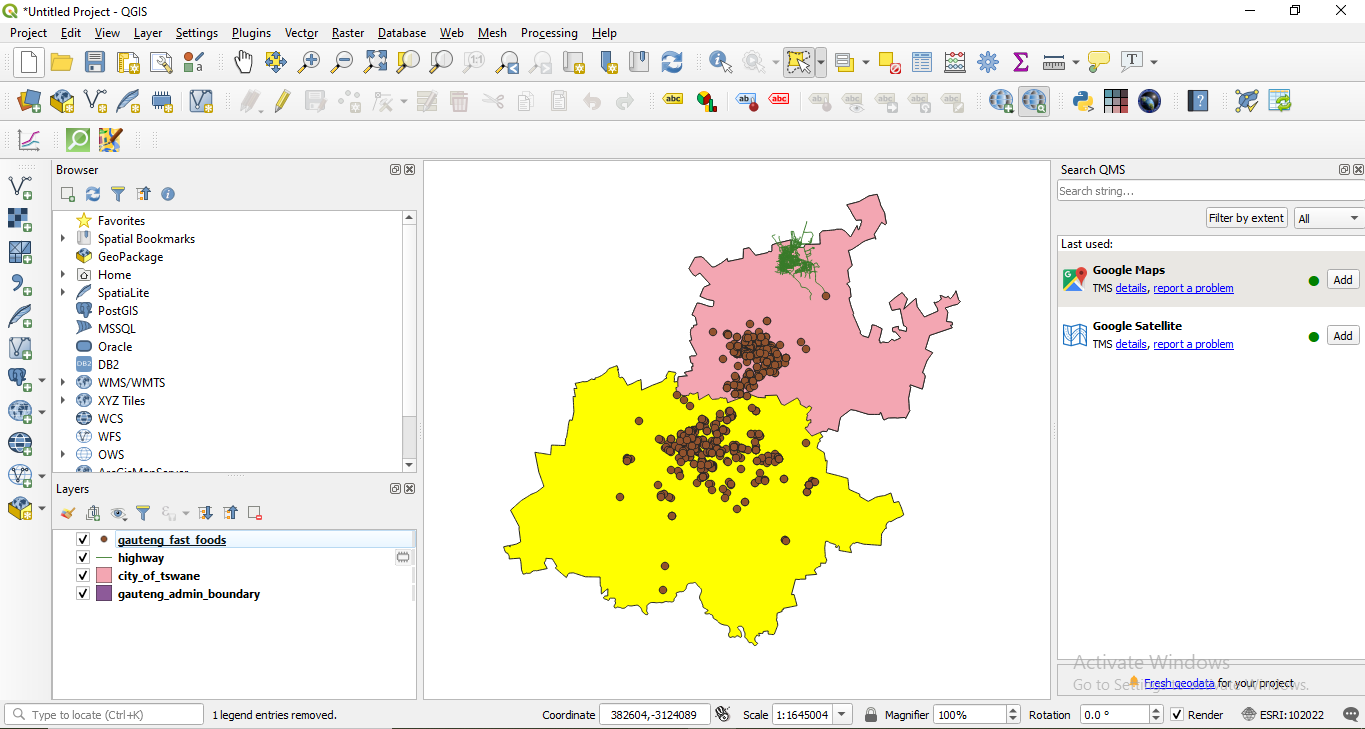This screenshot has height=729, width=1365.
Task: Open the Python console
Action: [x=1082, y=101]
